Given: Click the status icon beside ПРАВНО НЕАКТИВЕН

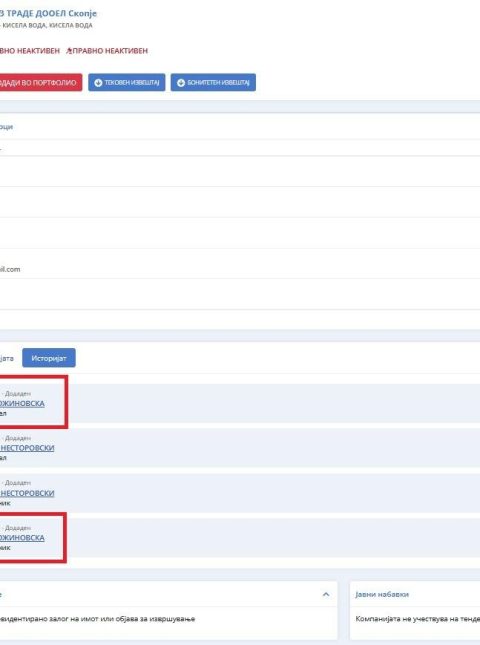Looking at the screenshot, I should 69,51.
